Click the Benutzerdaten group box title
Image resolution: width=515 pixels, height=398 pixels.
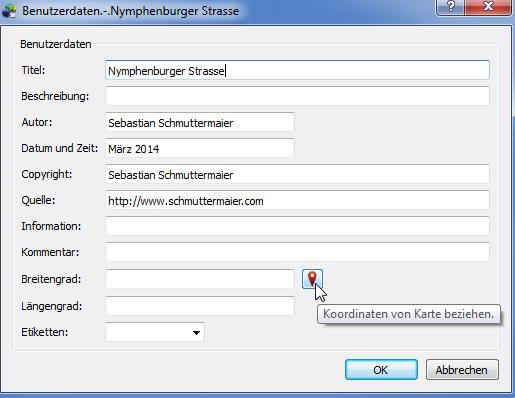(56, 44)
